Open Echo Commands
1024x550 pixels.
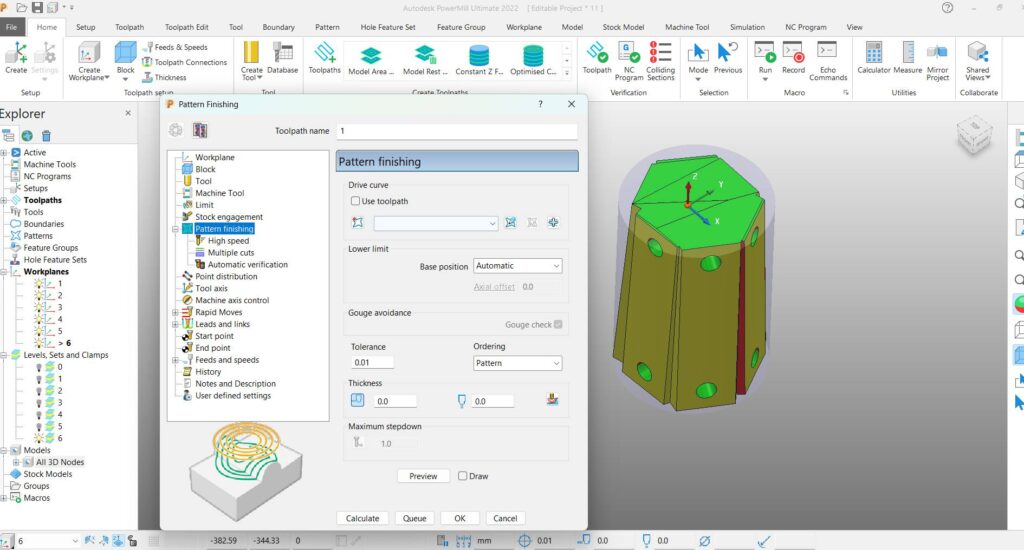[827, 61]
